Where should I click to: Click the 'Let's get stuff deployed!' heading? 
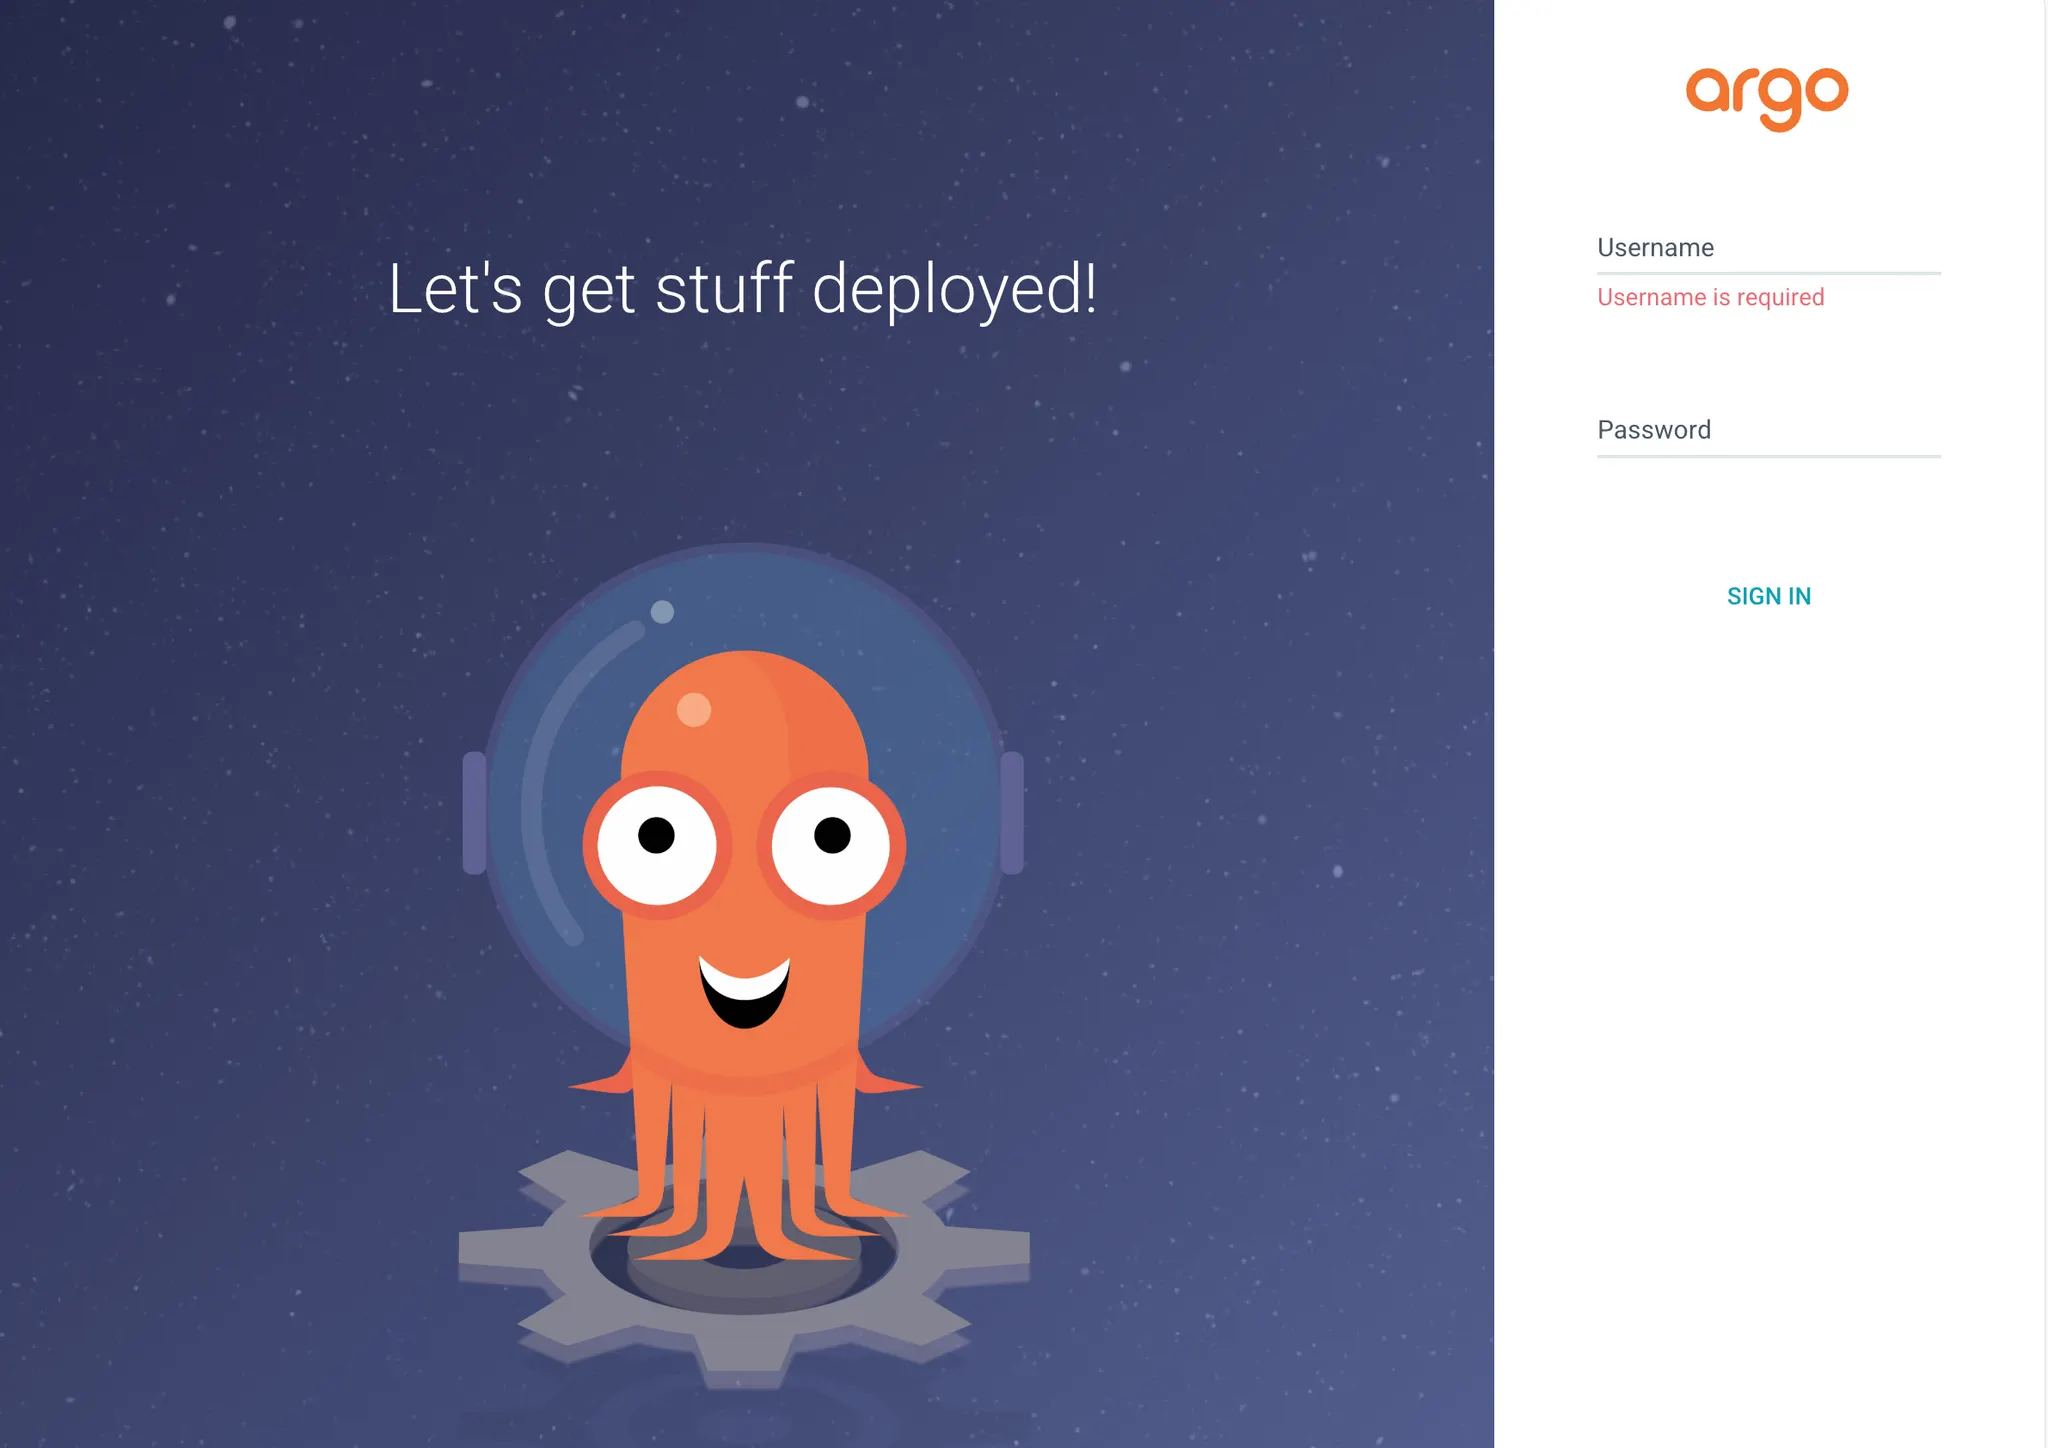click(x=742, y=289)
